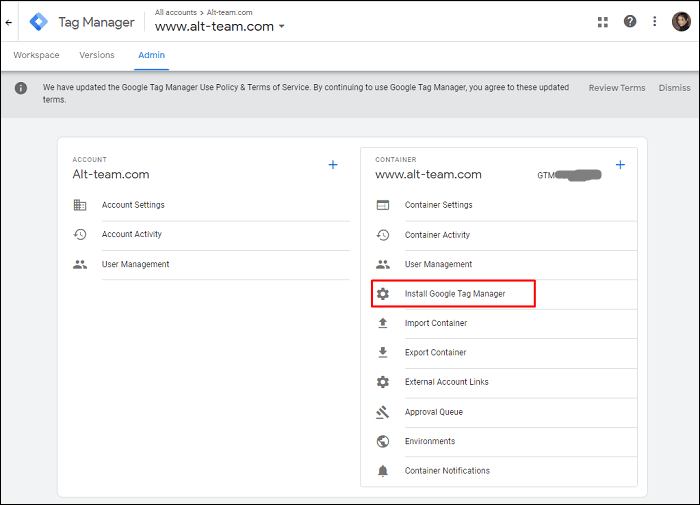Switch to the Workspace tab
The image size is (700, 505).
pos(36,55)
